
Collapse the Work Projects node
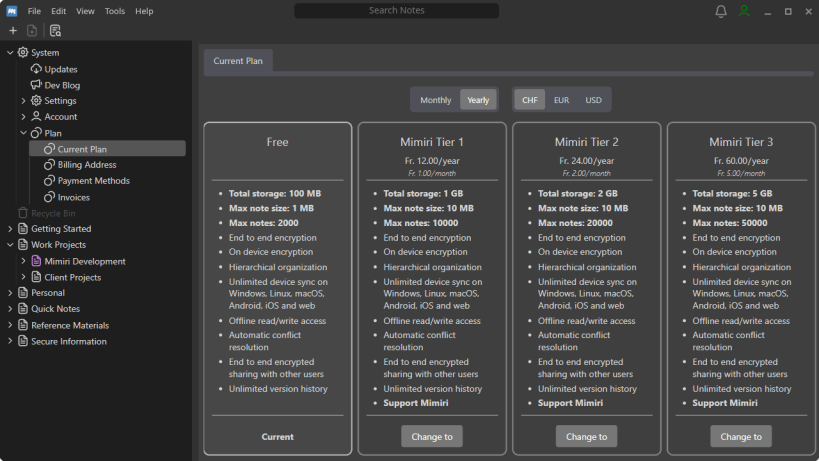[10, 244]
